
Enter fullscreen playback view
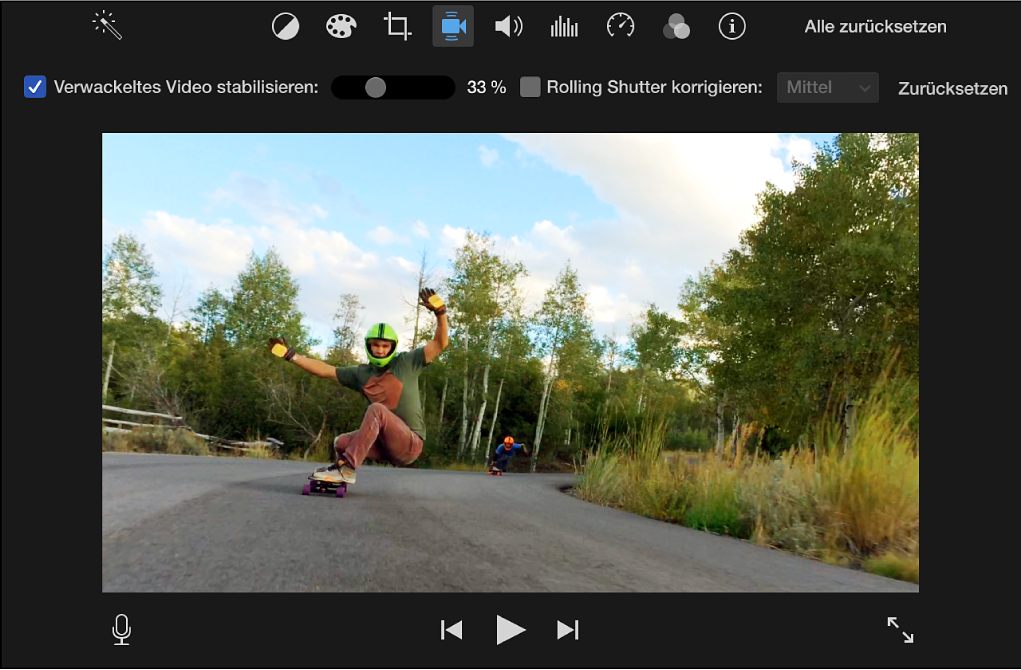pyautogui.click(x=899, y=630)
